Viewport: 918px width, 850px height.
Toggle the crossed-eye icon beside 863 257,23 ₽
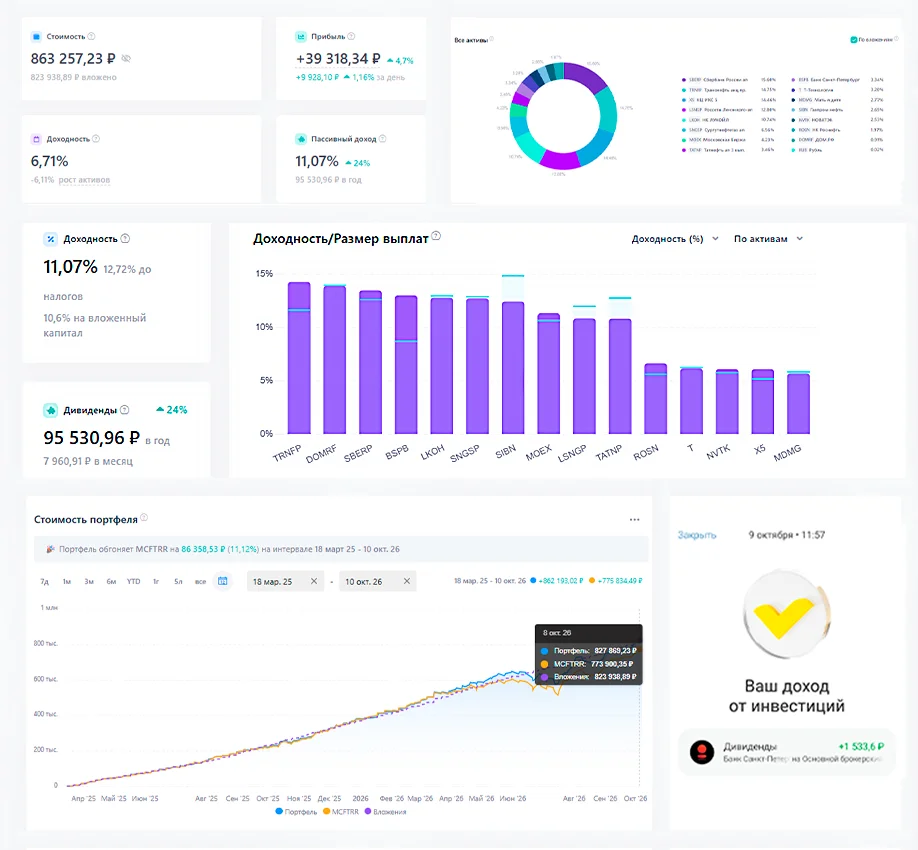[x=126, y=59]
